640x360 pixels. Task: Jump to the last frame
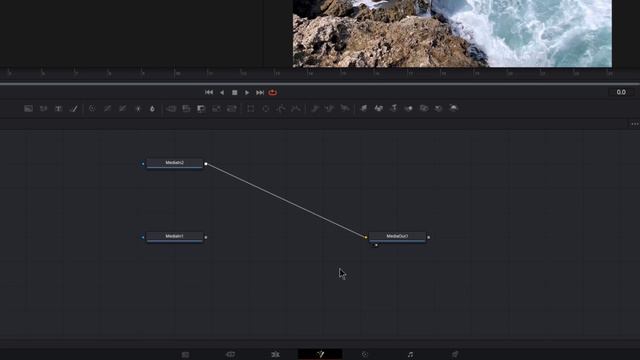coord(260,93)
